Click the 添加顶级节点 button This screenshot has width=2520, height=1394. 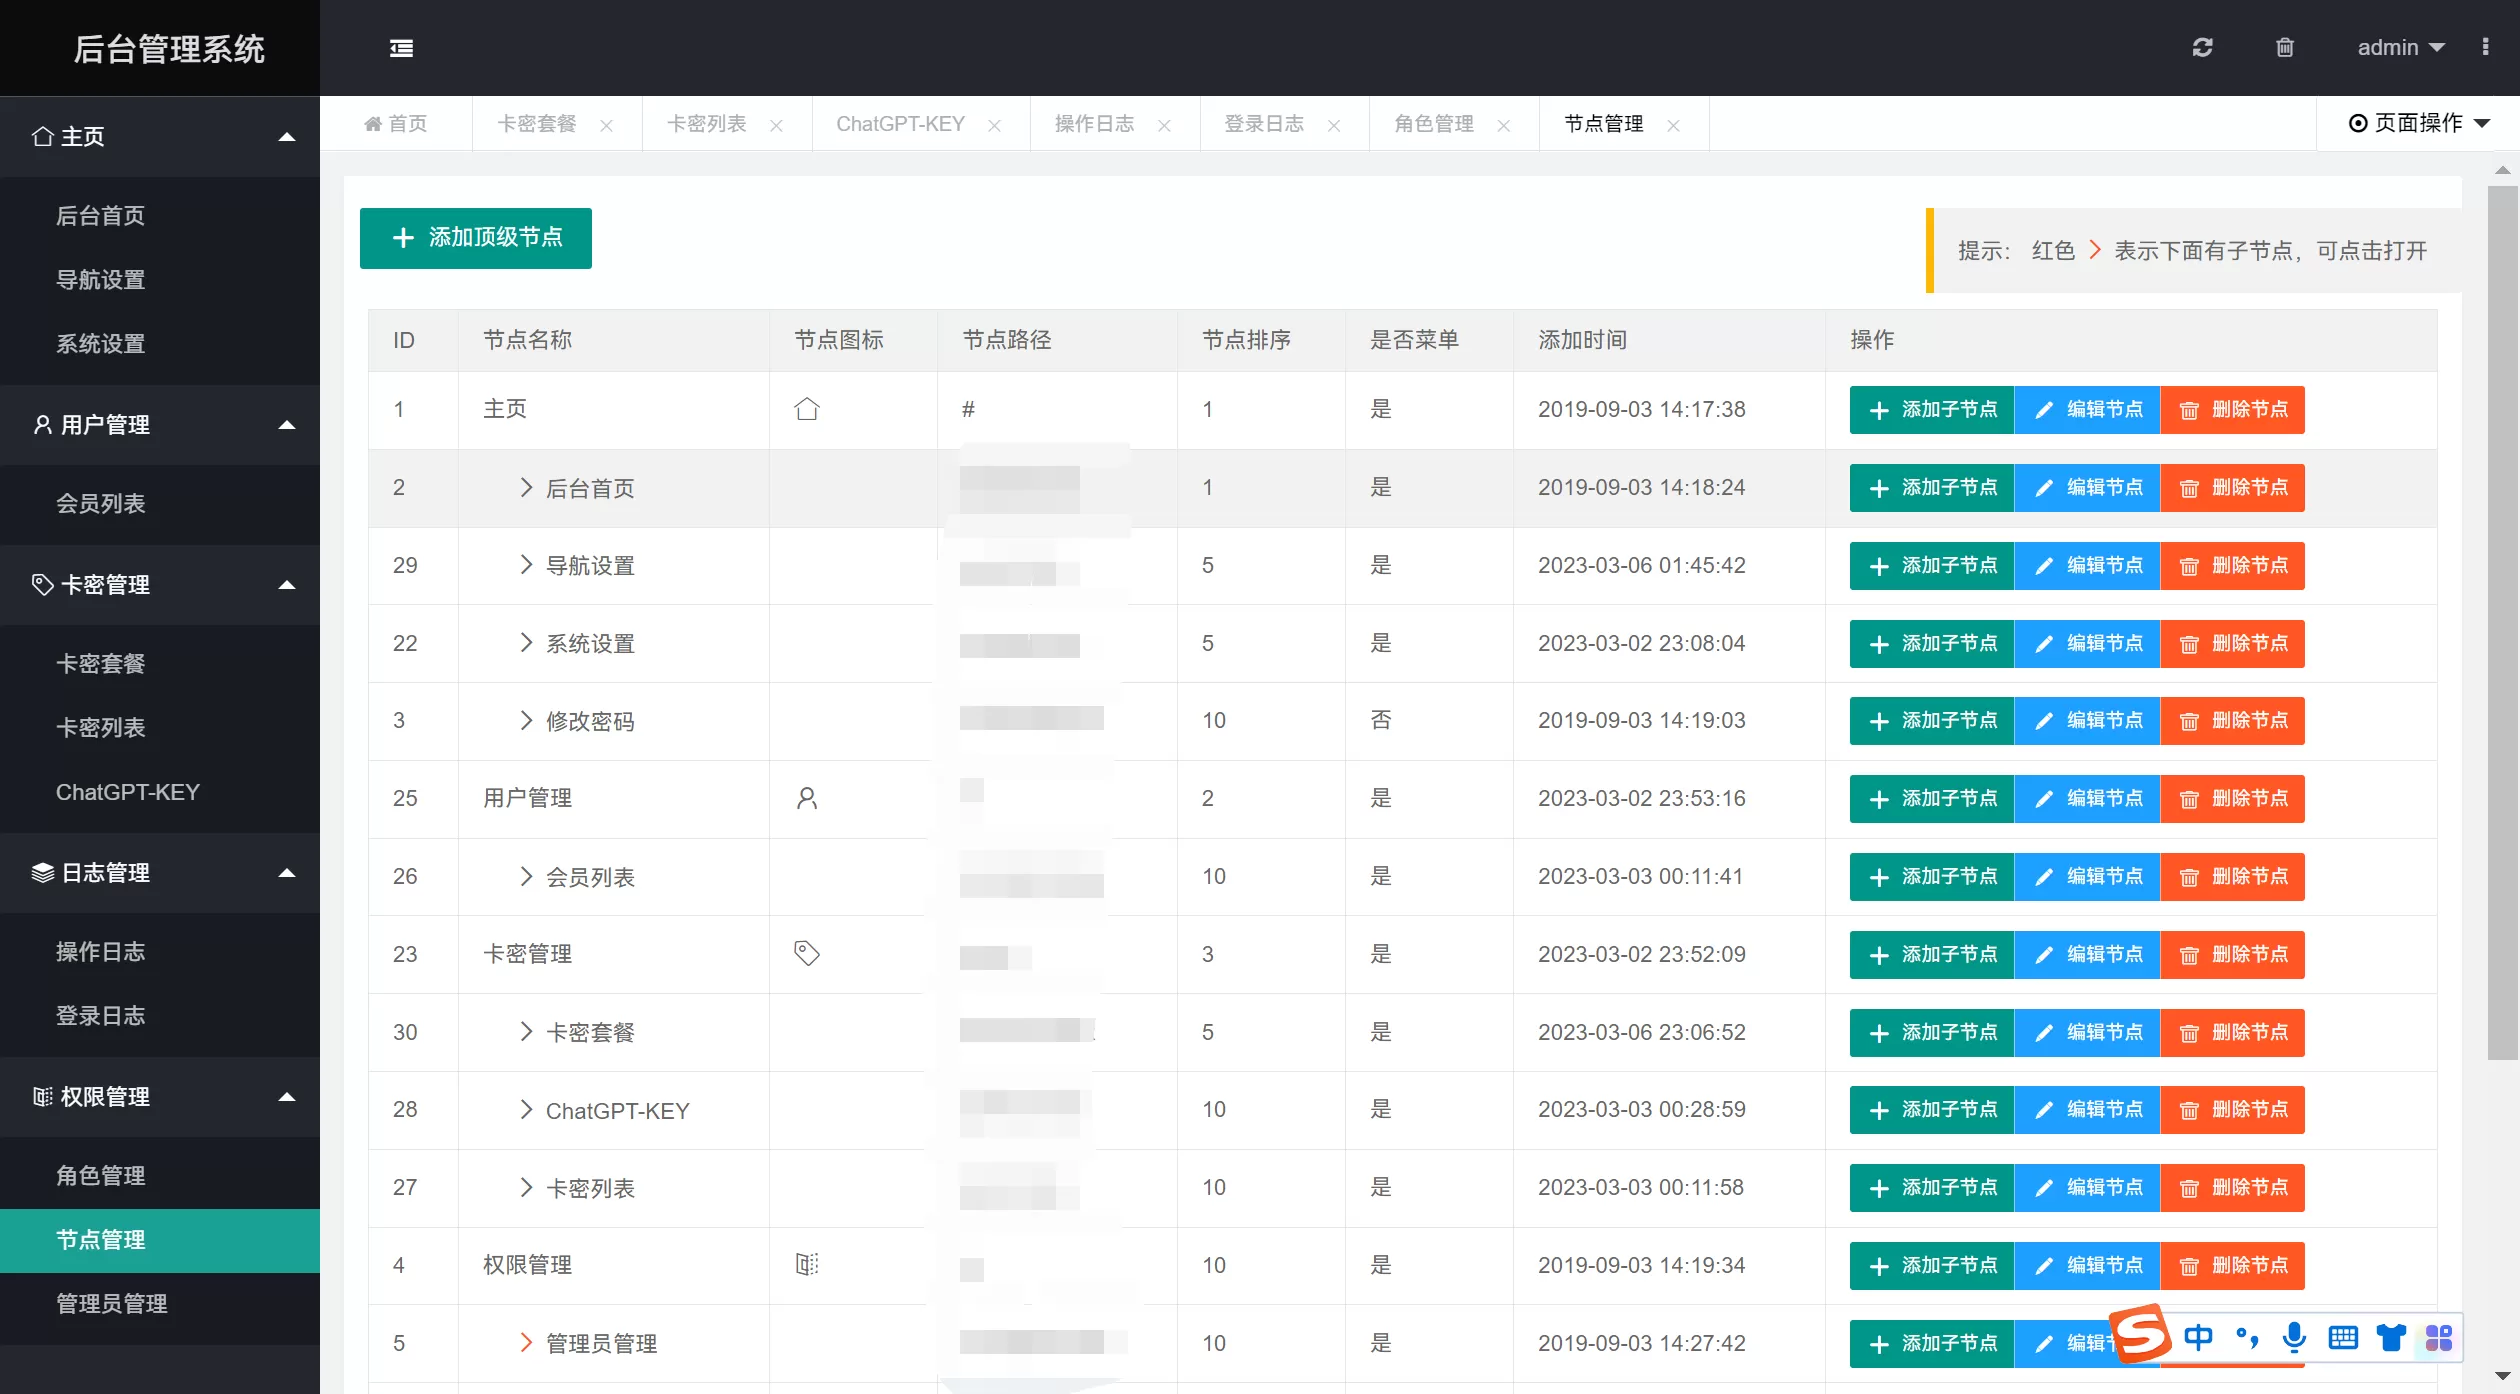click(476, 238)
